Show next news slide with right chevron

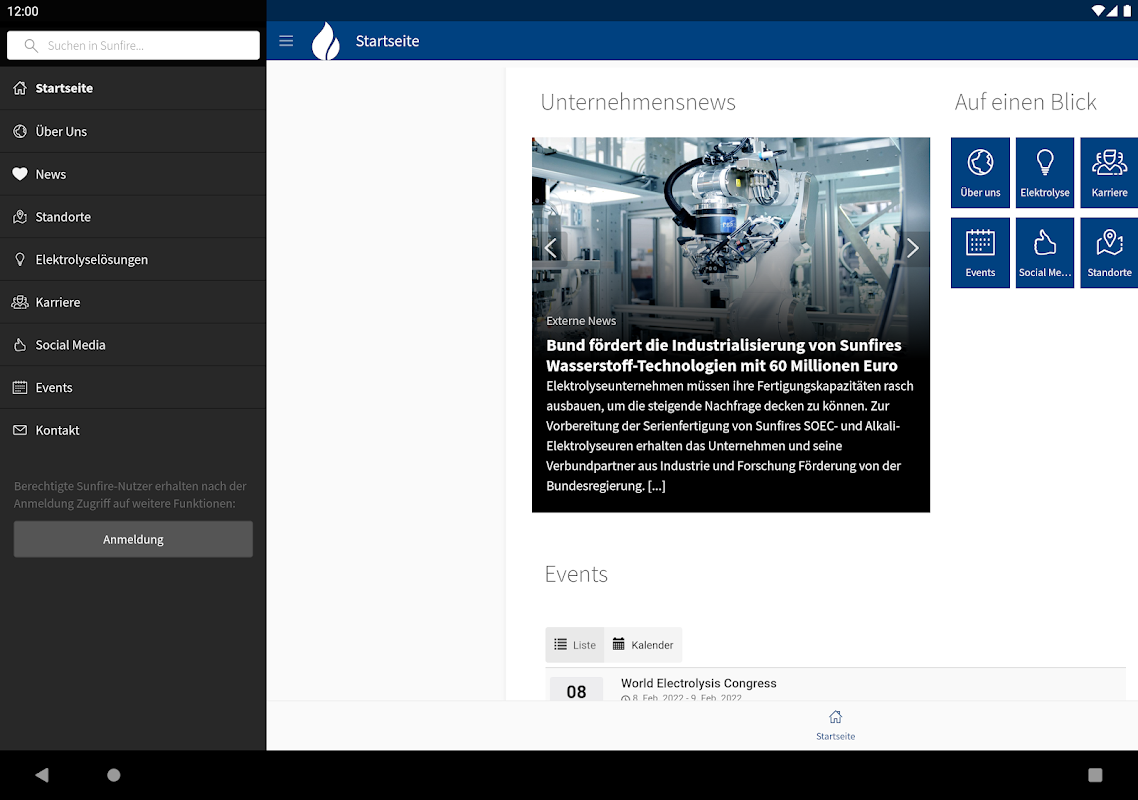pyautogui.click(x=912, y=248)
